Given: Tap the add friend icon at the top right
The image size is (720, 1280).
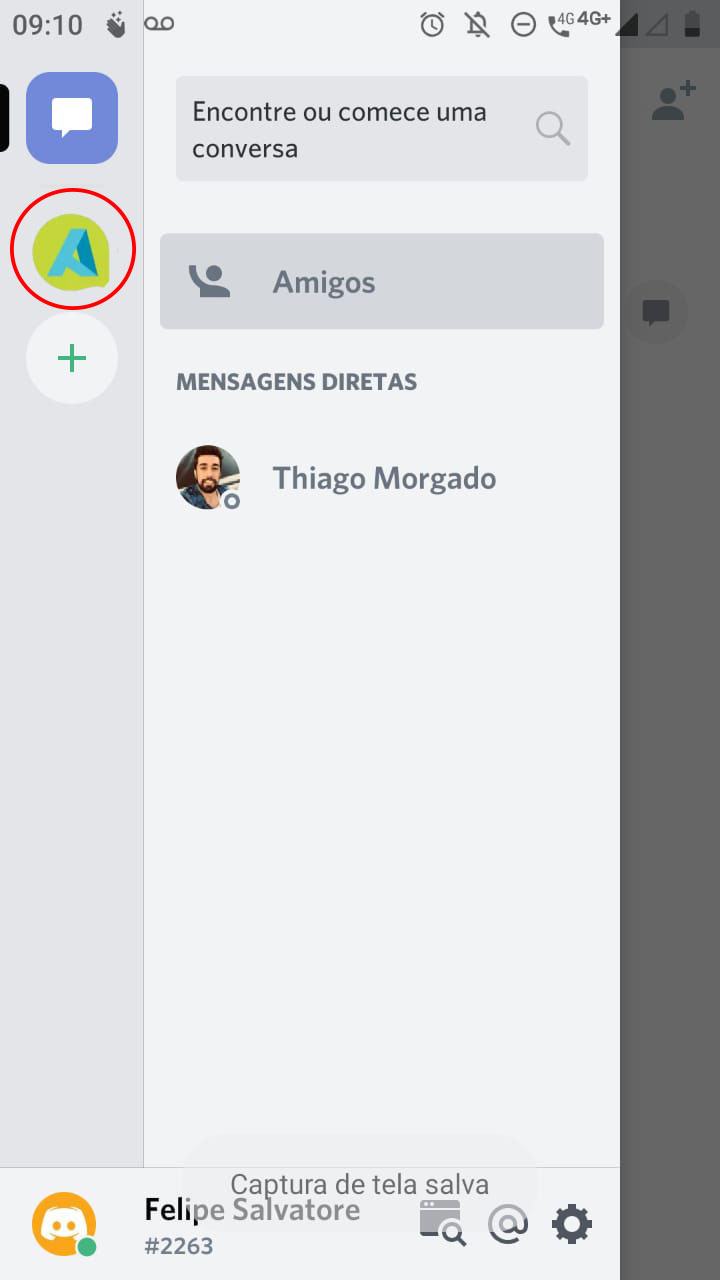Looking at the screenshot, I should click(673, 102).
